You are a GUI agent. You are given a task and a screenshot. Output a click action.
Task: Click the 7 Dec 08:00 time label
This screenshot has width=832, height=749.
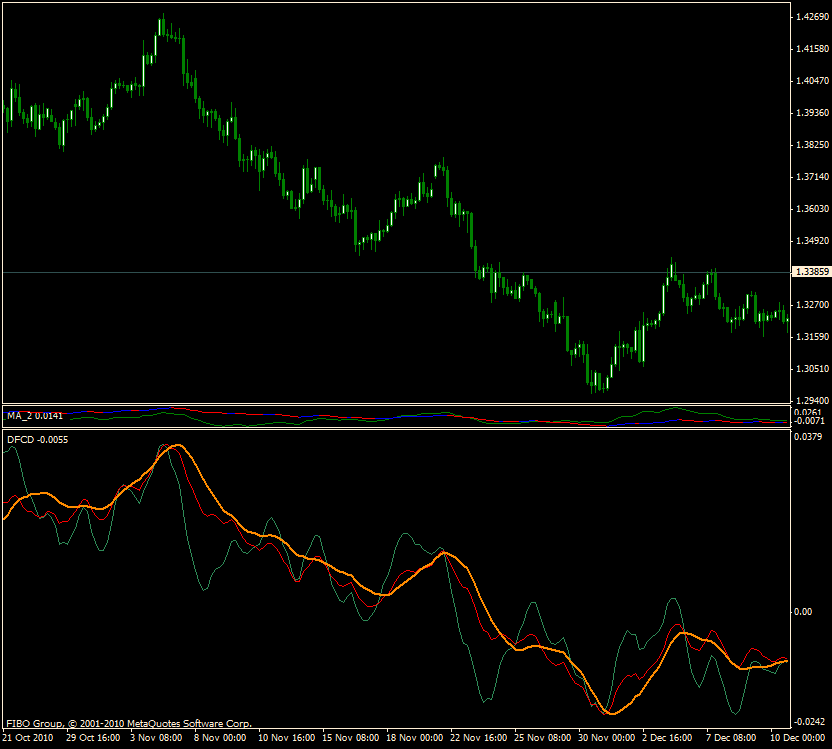731,738
